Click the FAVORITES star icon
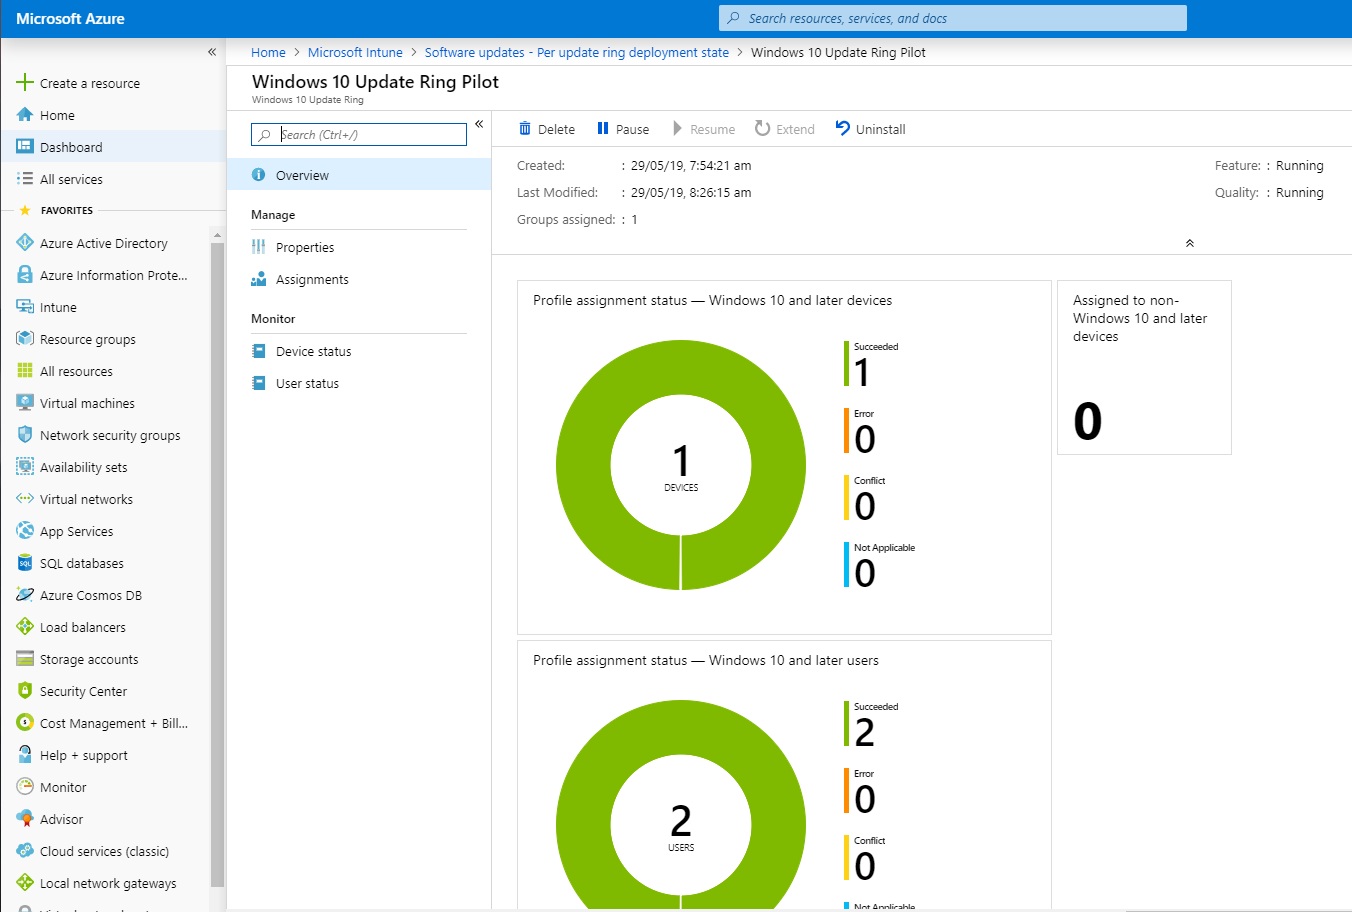 25,210
